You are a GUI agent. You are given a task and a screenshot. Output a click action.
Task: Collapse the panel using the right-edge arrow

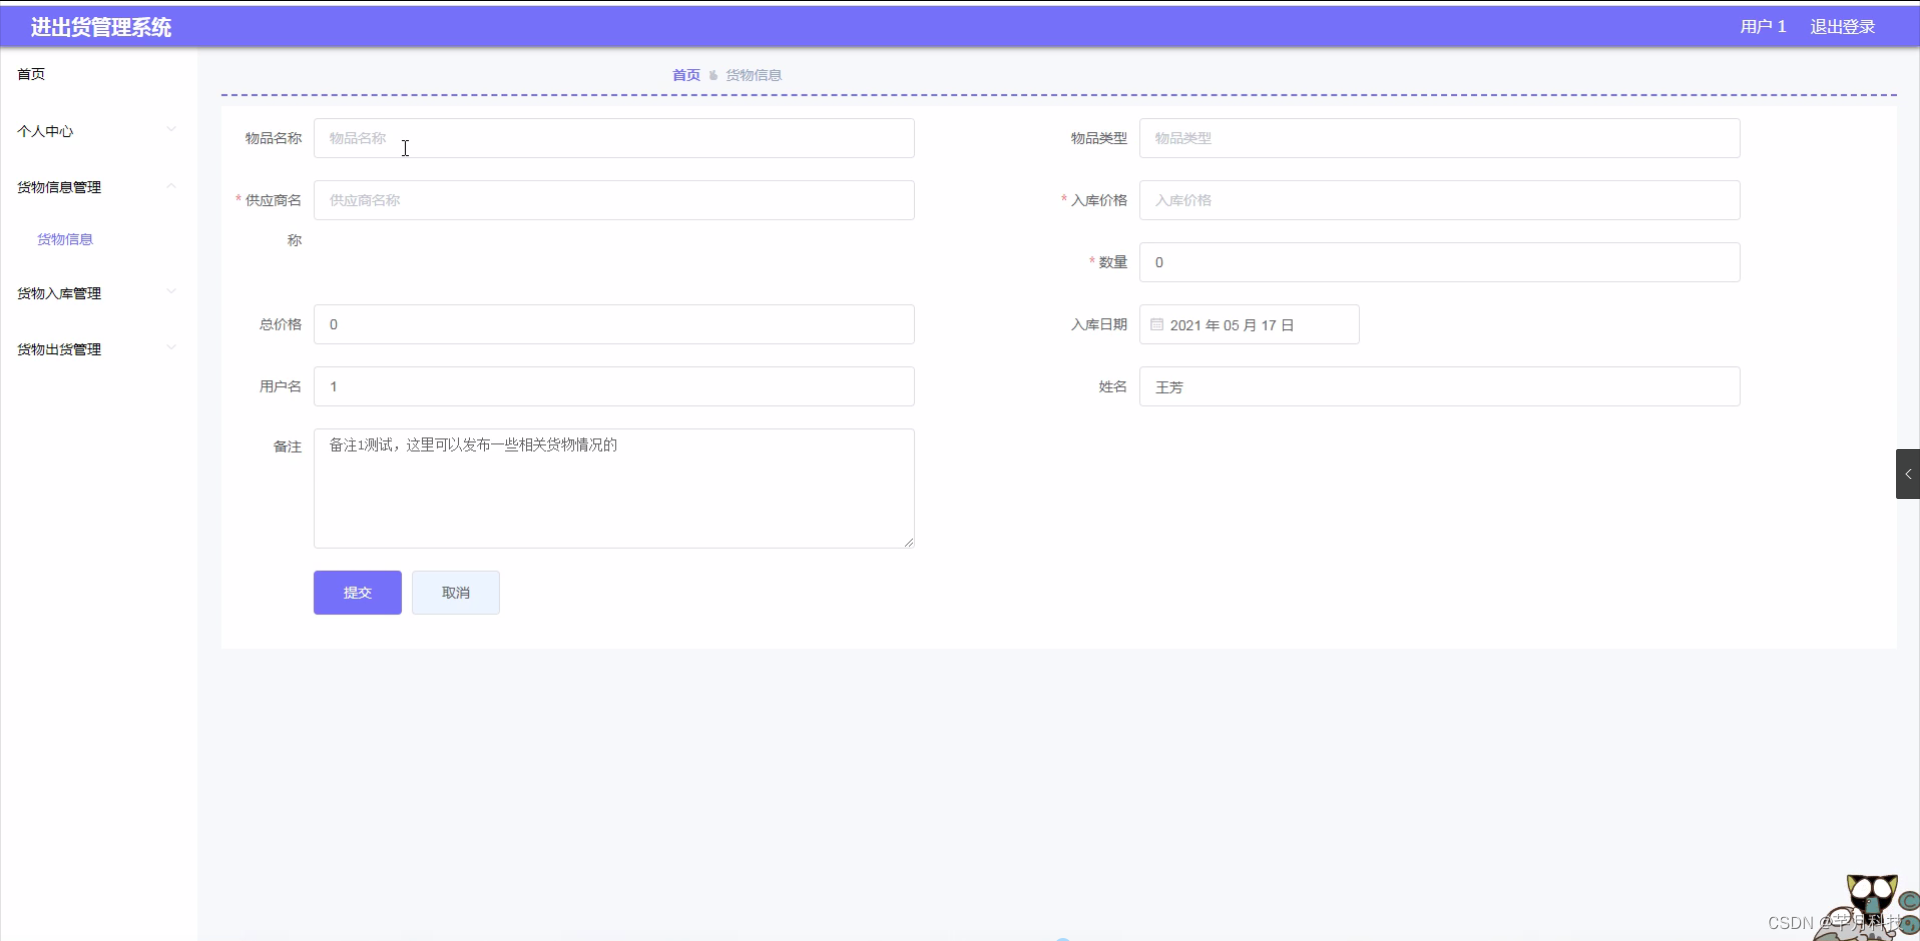point(1908,473)
